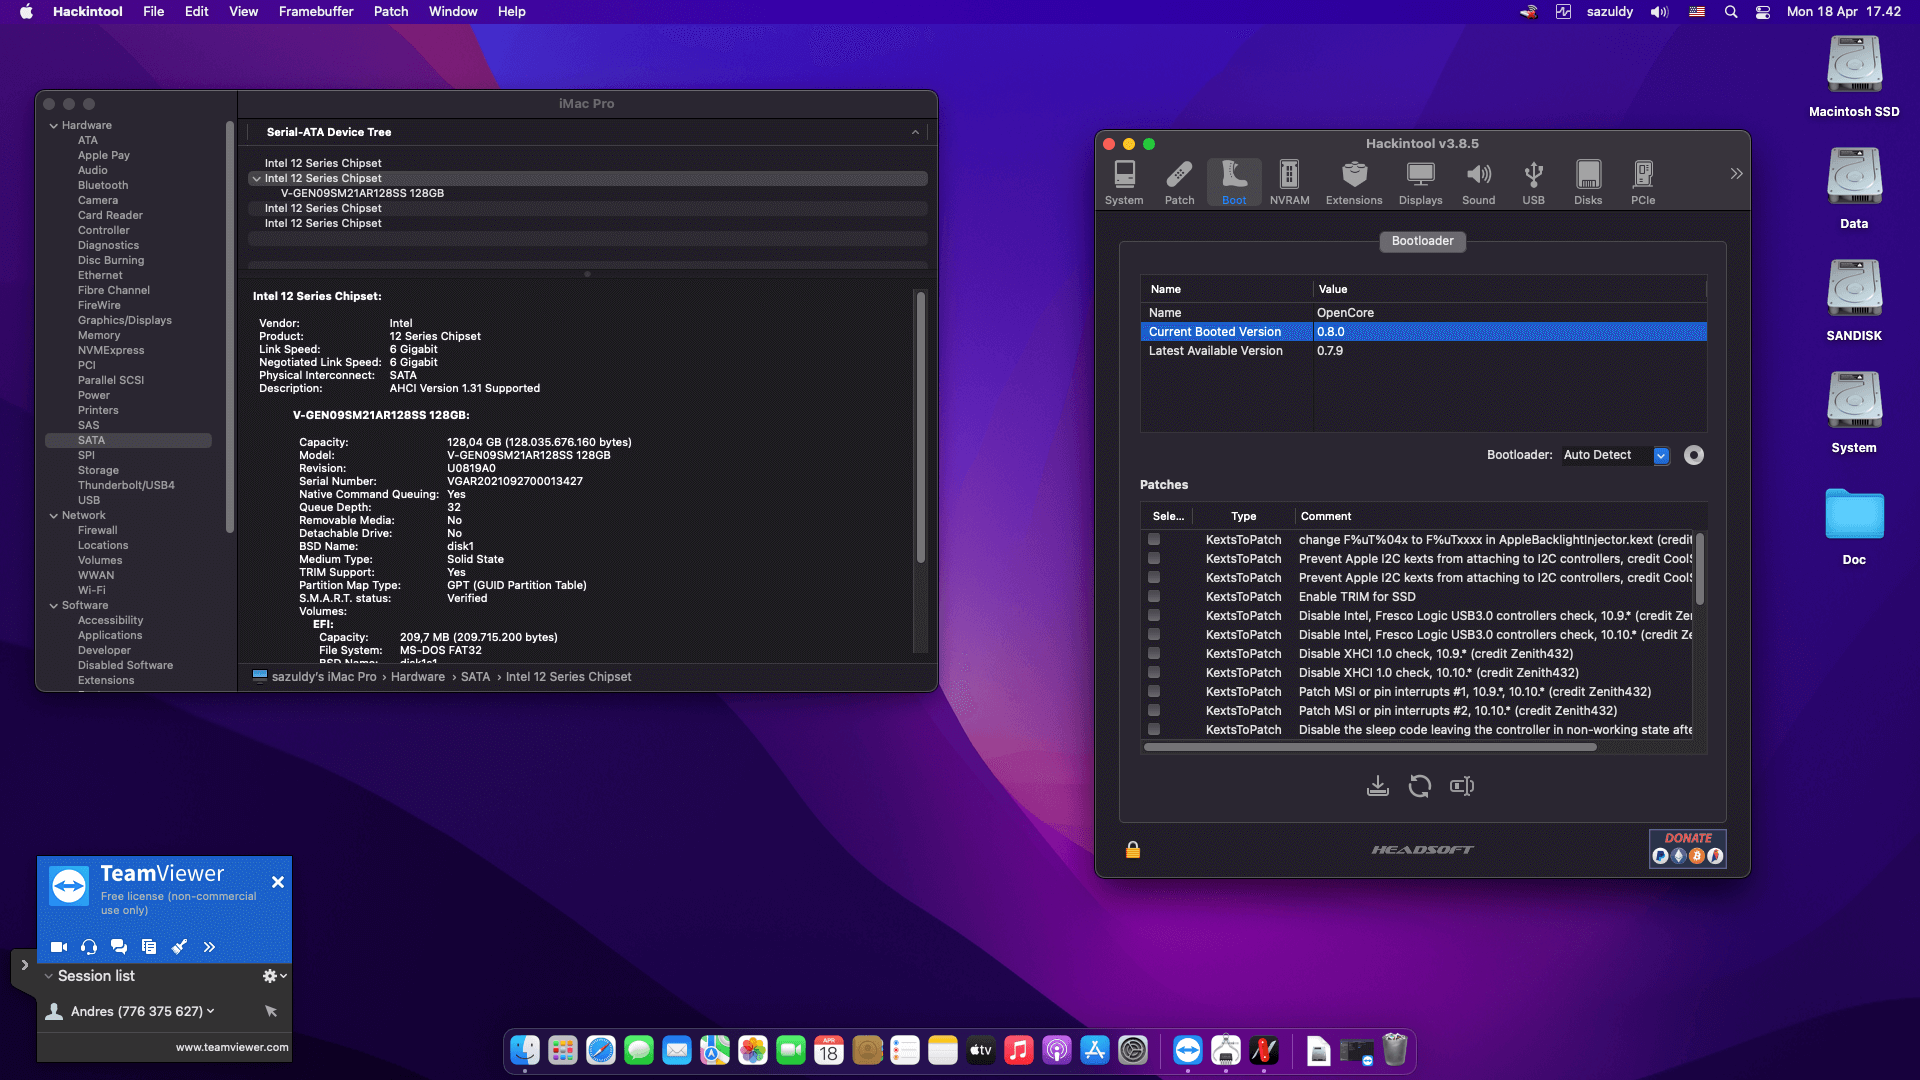This screenshot has width=1920, height=1080.
Task: Check 'Patch MSI or pin interrupts #1' patch
Action: 1154,692
